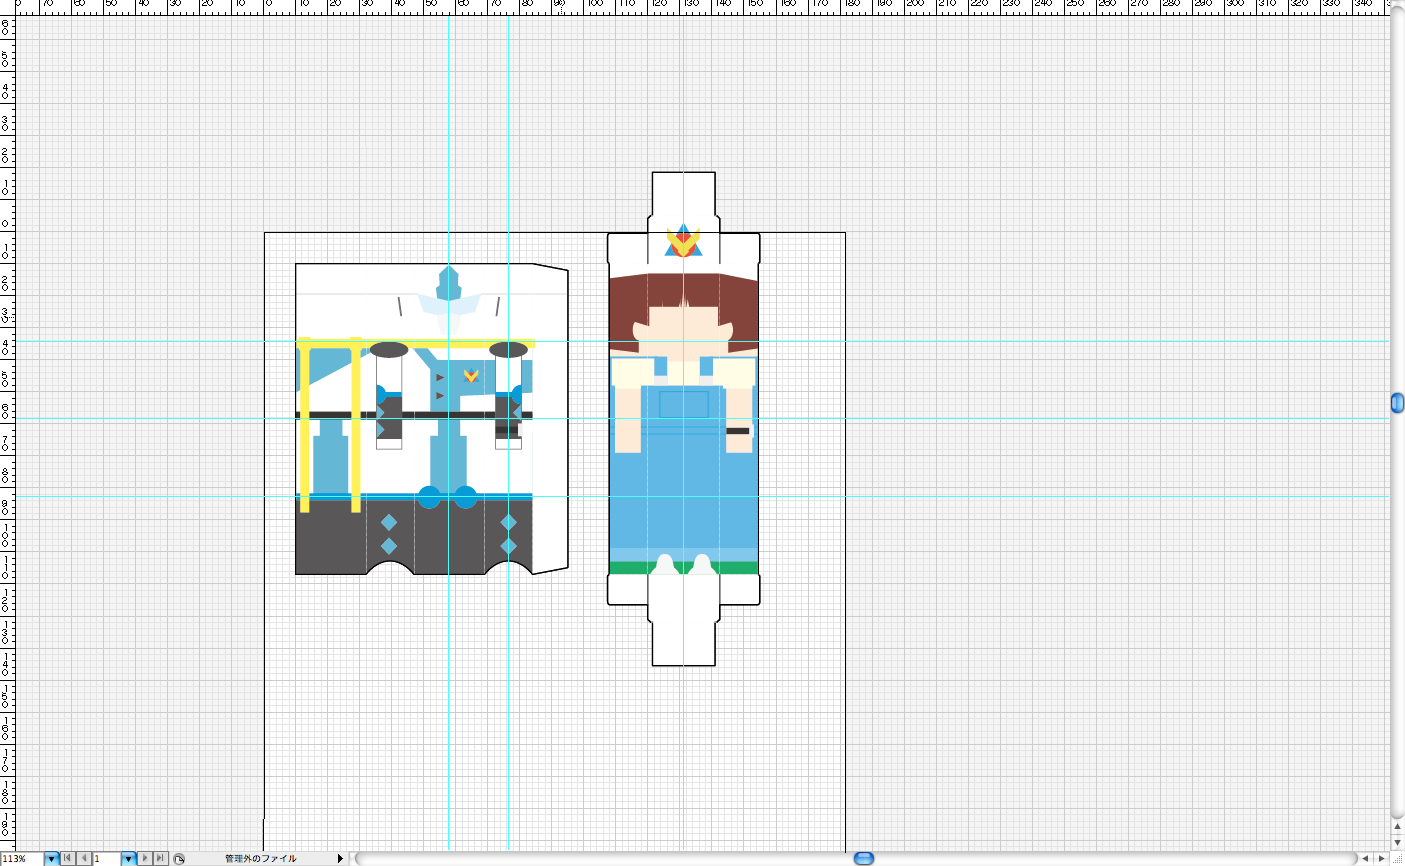Viewport: 1405px width, 866px height.
Task: Open the artboard number dropdown
Action: (x=128, y=858)
